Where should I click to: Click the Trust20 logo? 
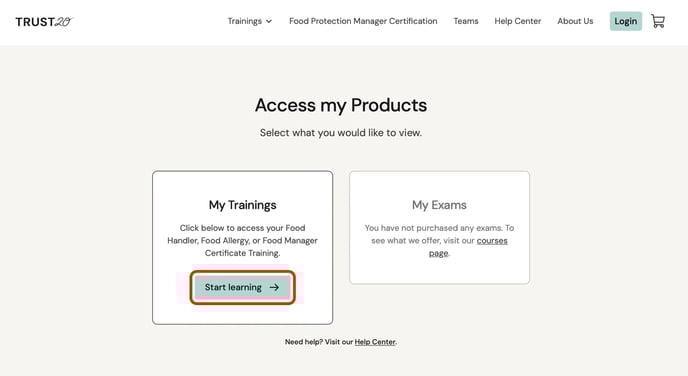(x=44, y=21)
